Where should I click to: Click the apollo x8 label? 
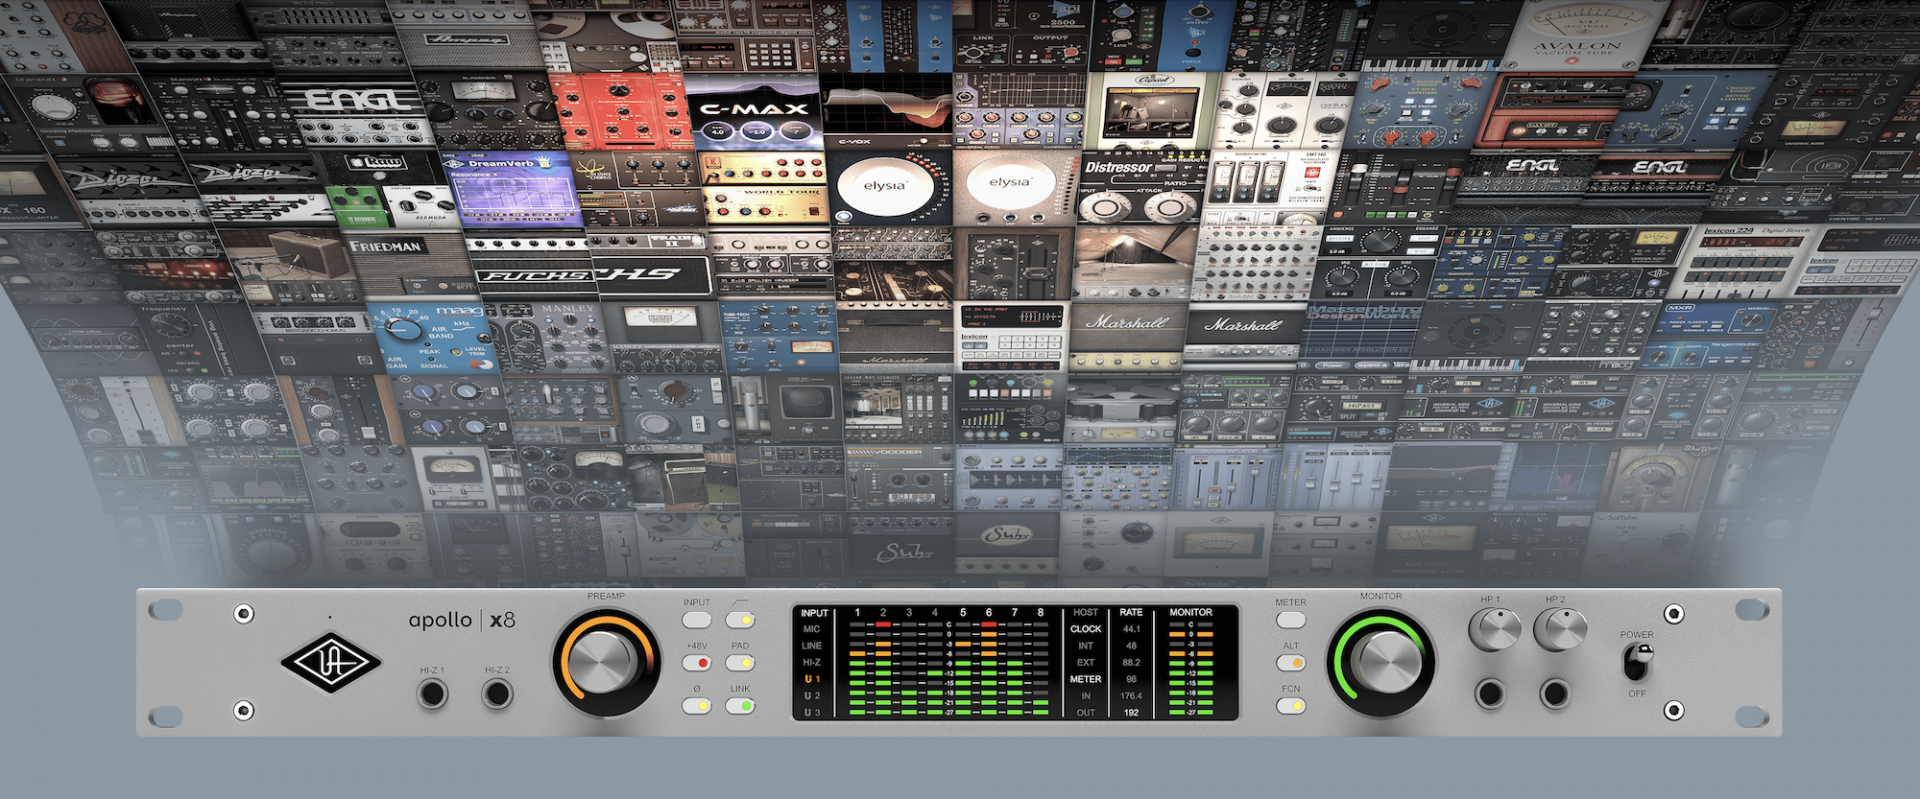point(462,620)
